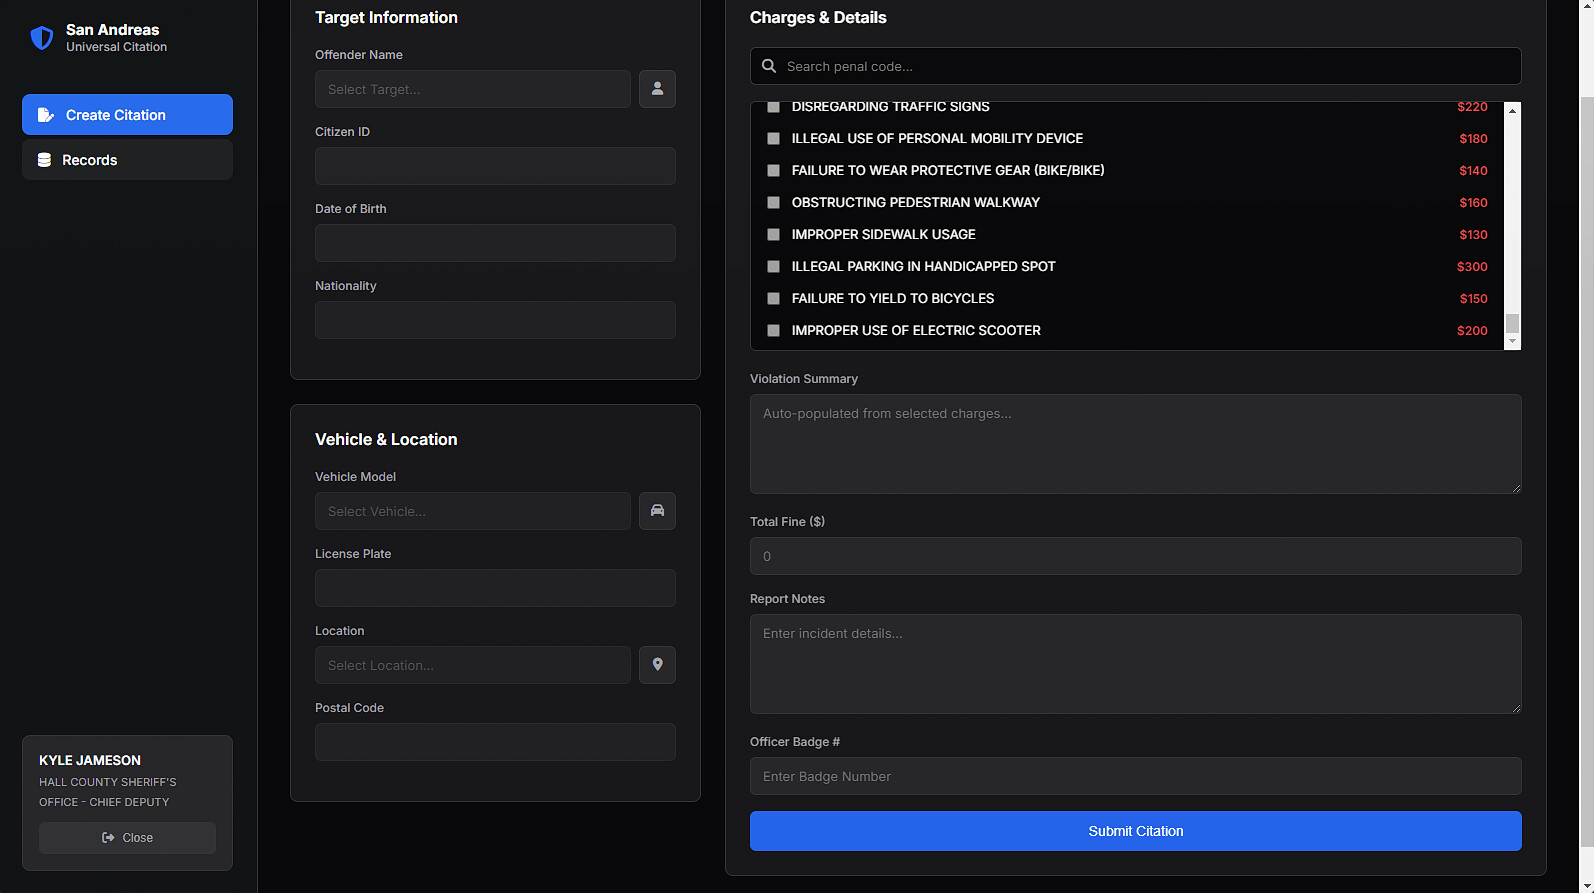Click the Target Information heading
The height and width of the screenshot is (893, 1594).
pos(386,17)
